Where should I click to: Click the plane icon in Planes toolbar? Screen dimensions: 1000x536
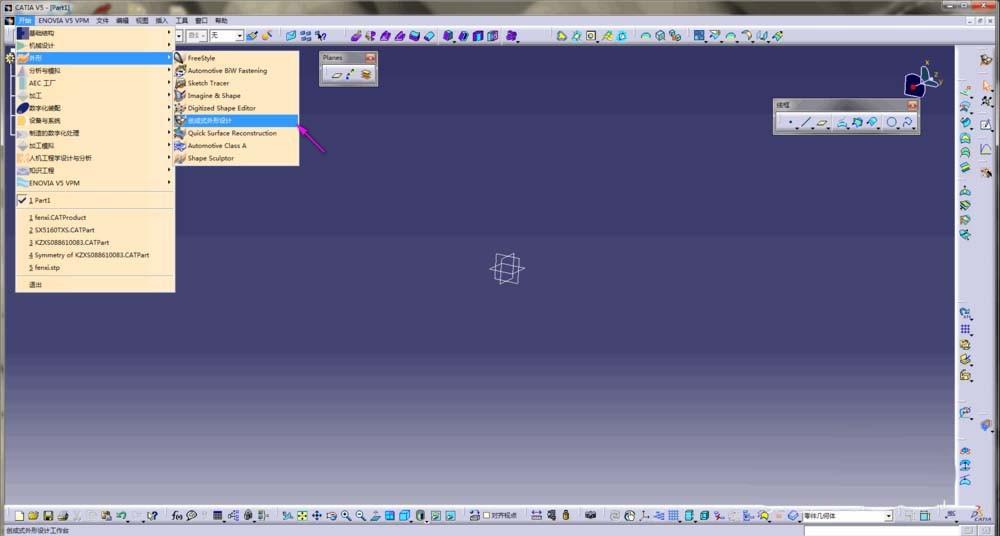(337, 74)
